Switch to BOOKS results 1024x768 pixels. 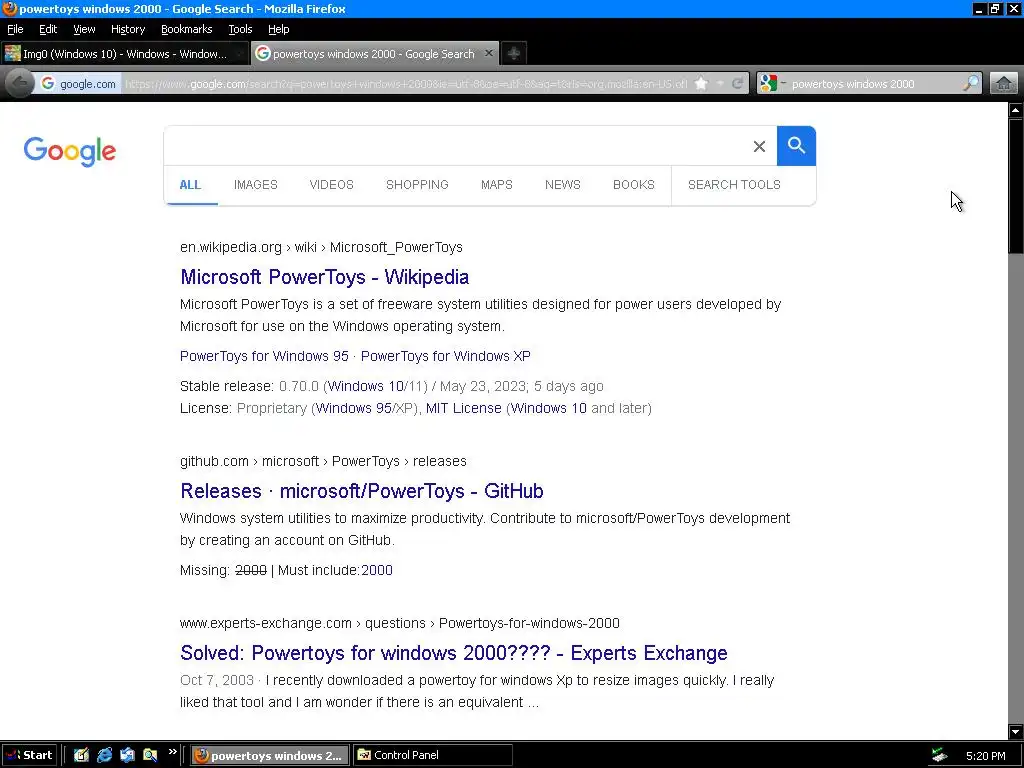point(634,185)
